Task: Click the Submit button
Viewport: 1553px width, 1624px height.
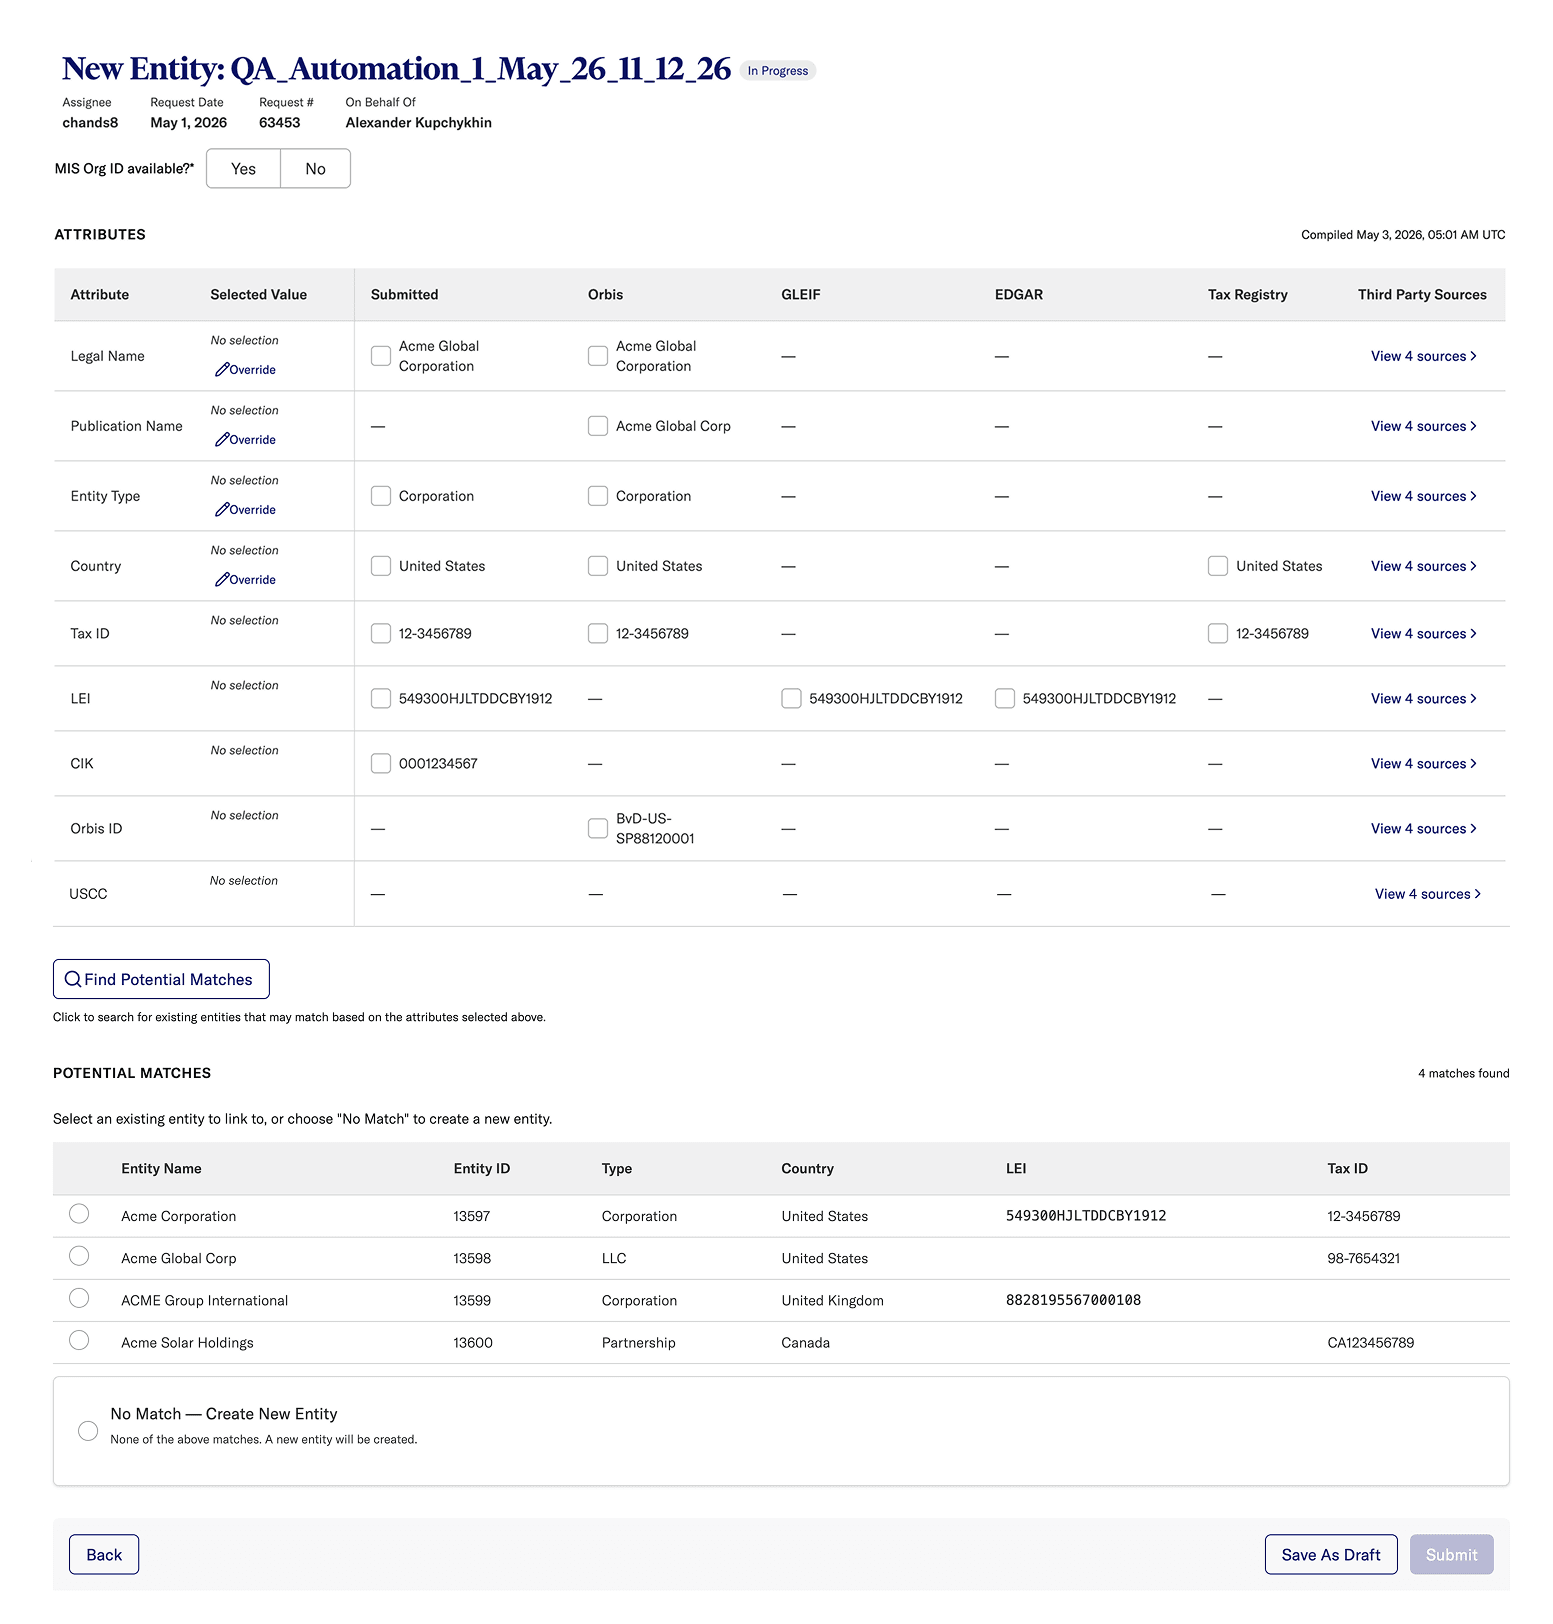Action: click(1451, 1554)
